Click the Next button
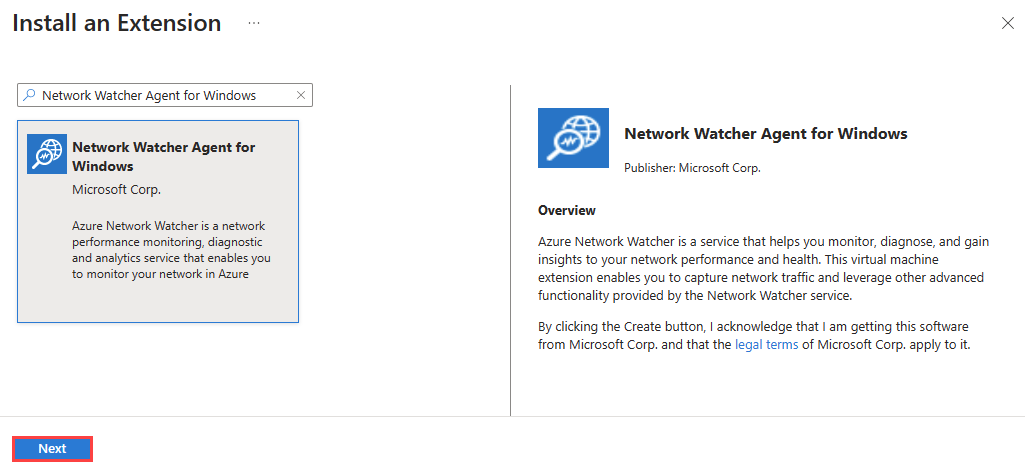 point(52,449)
